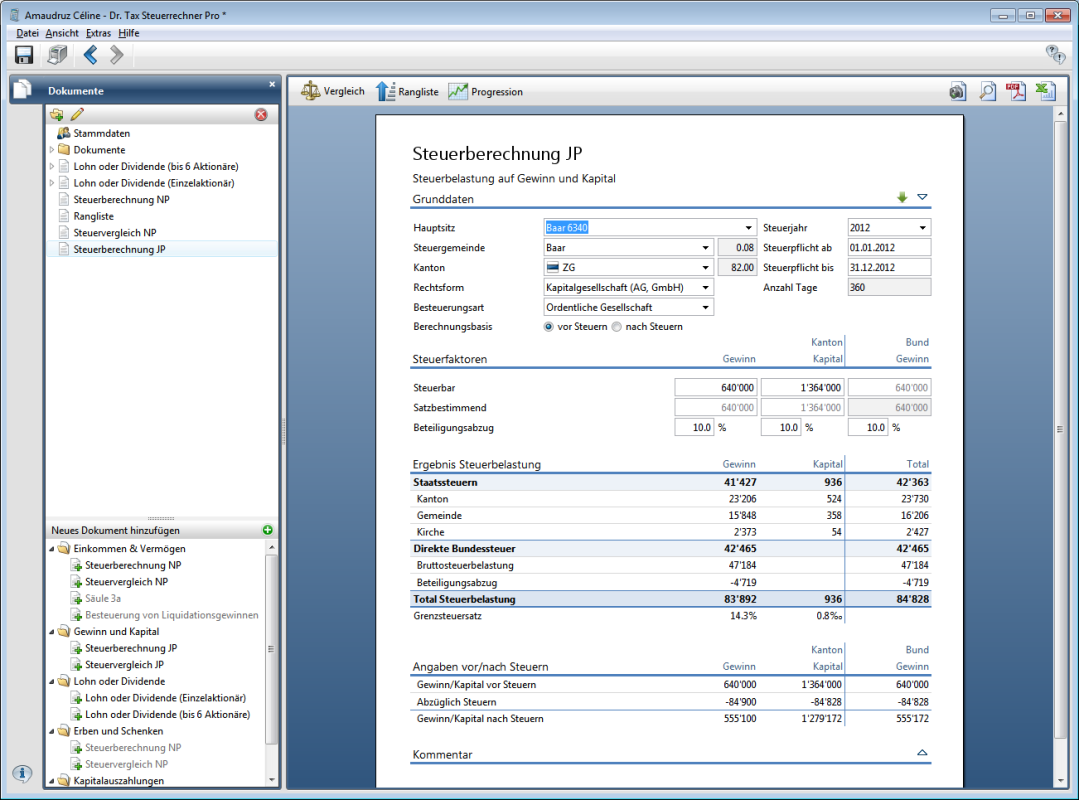The height and width of the screenshot is (800, 1079).
Task: Select Stammdaten in document tree
Action: point(101,133)
